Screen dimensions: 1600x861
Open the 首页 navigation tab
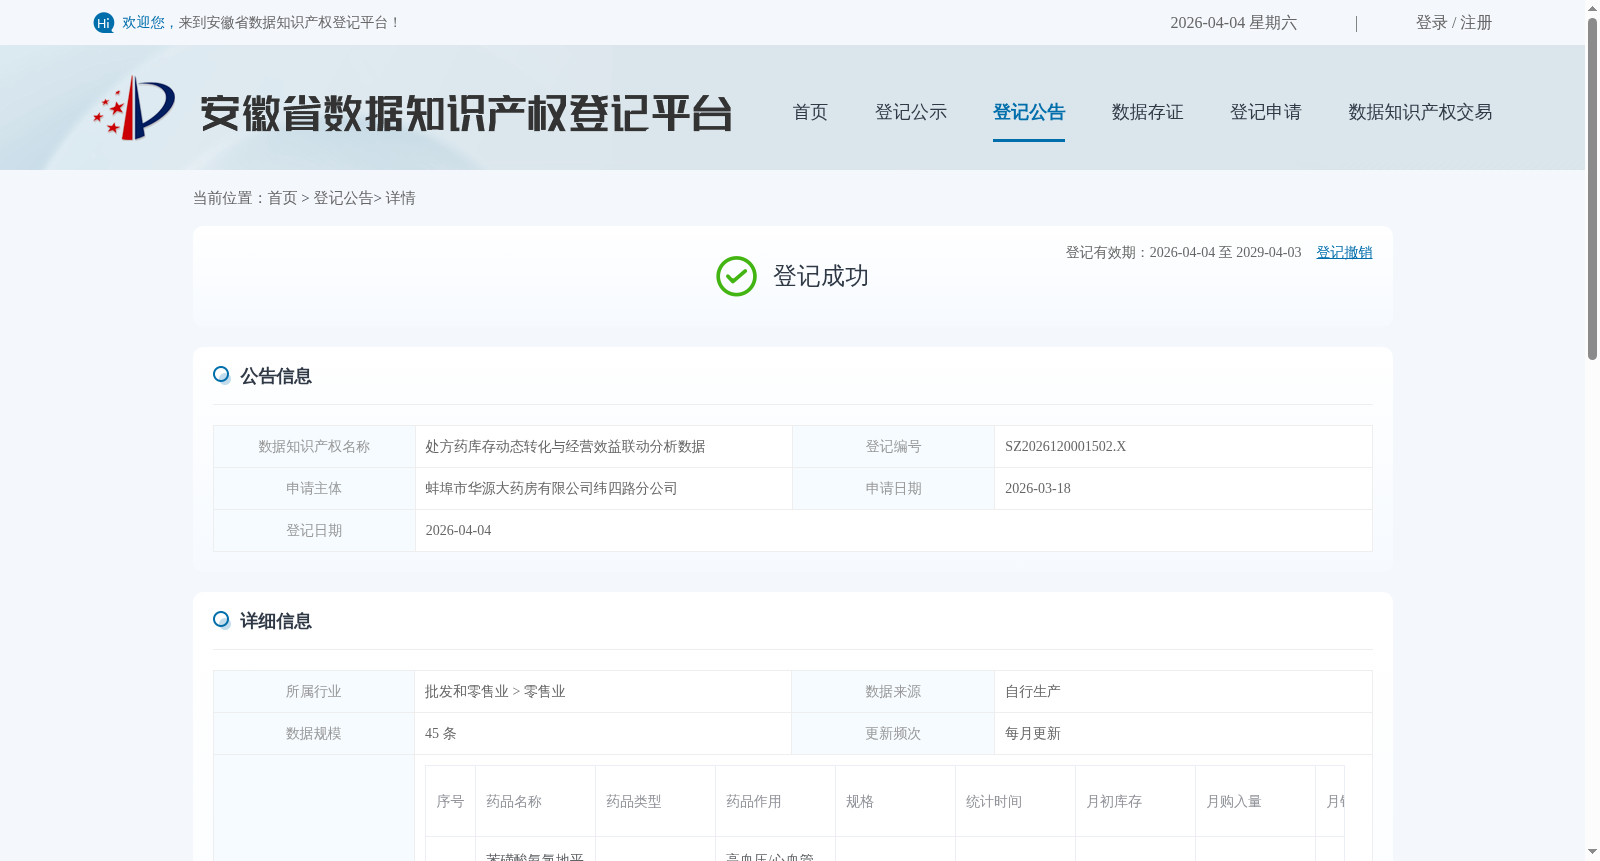click(x=810, y=112)
